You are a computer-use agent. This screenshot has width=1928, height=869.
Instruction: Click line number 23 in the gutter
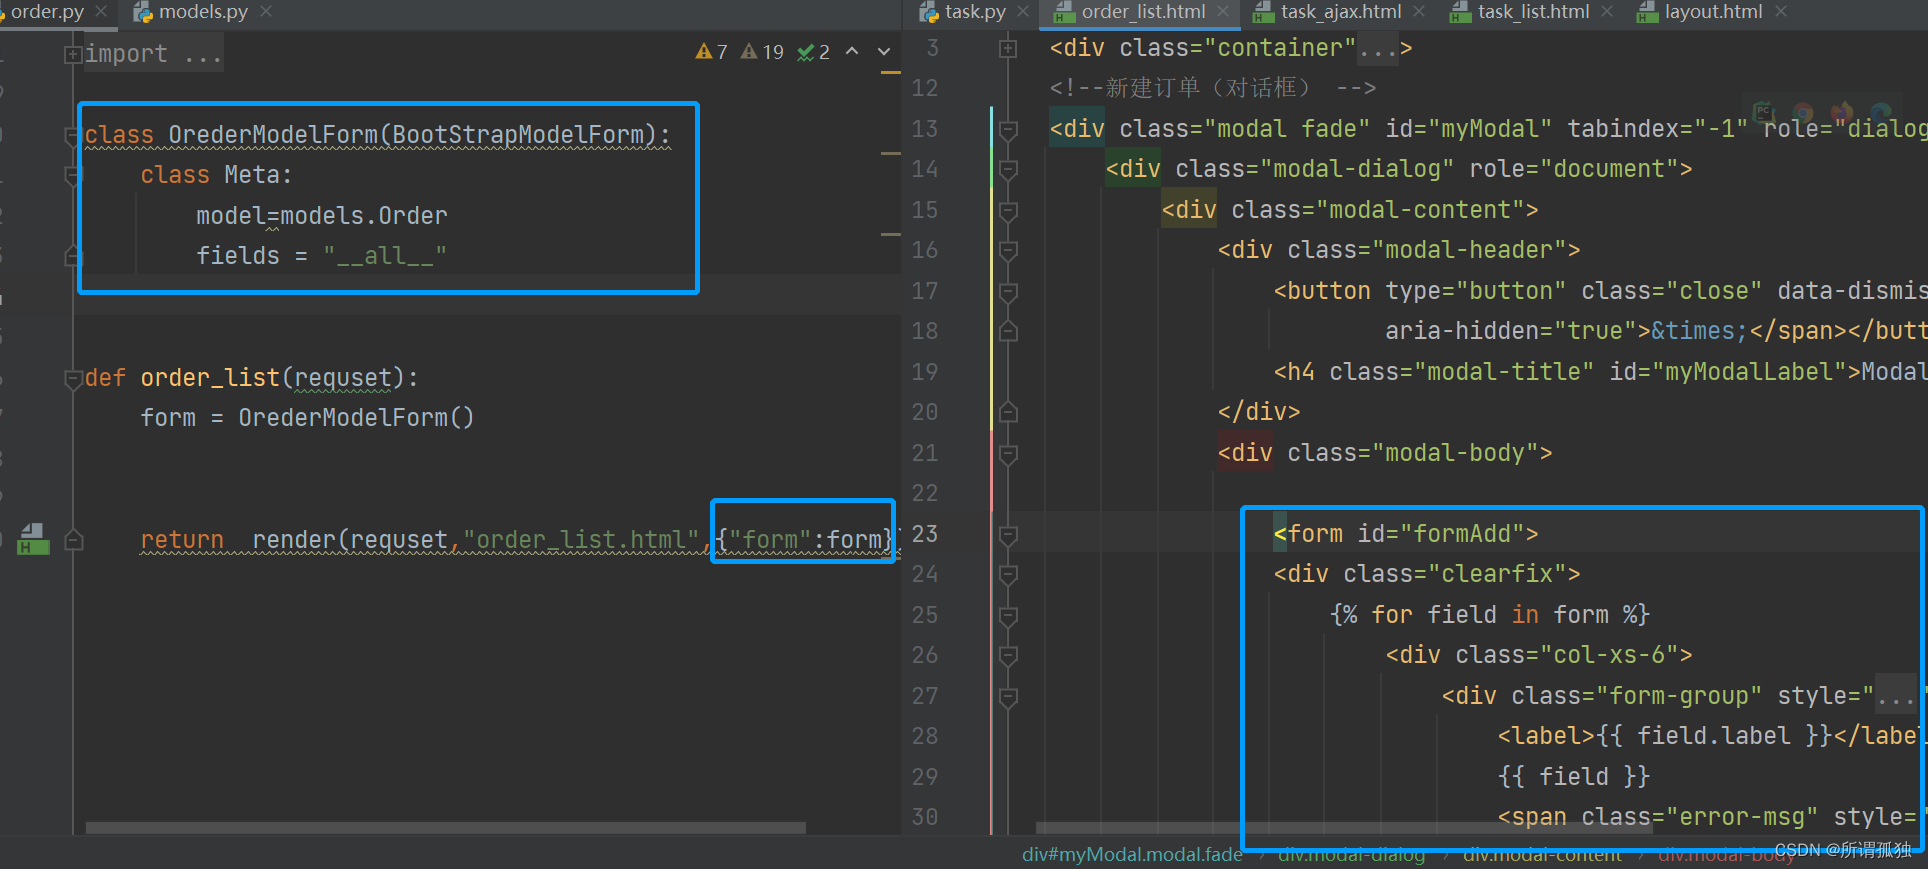pos(925,534)
